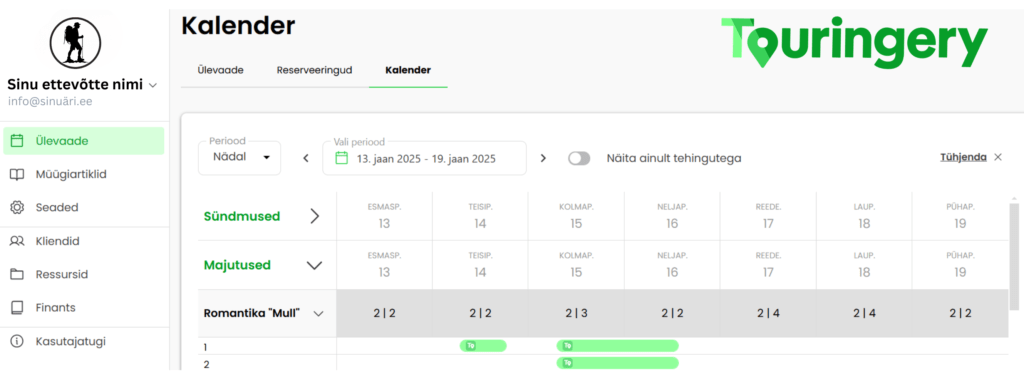Go to the previous week arrow
The height and width of the screenshot is (379, 1024).
click(306, 158)
